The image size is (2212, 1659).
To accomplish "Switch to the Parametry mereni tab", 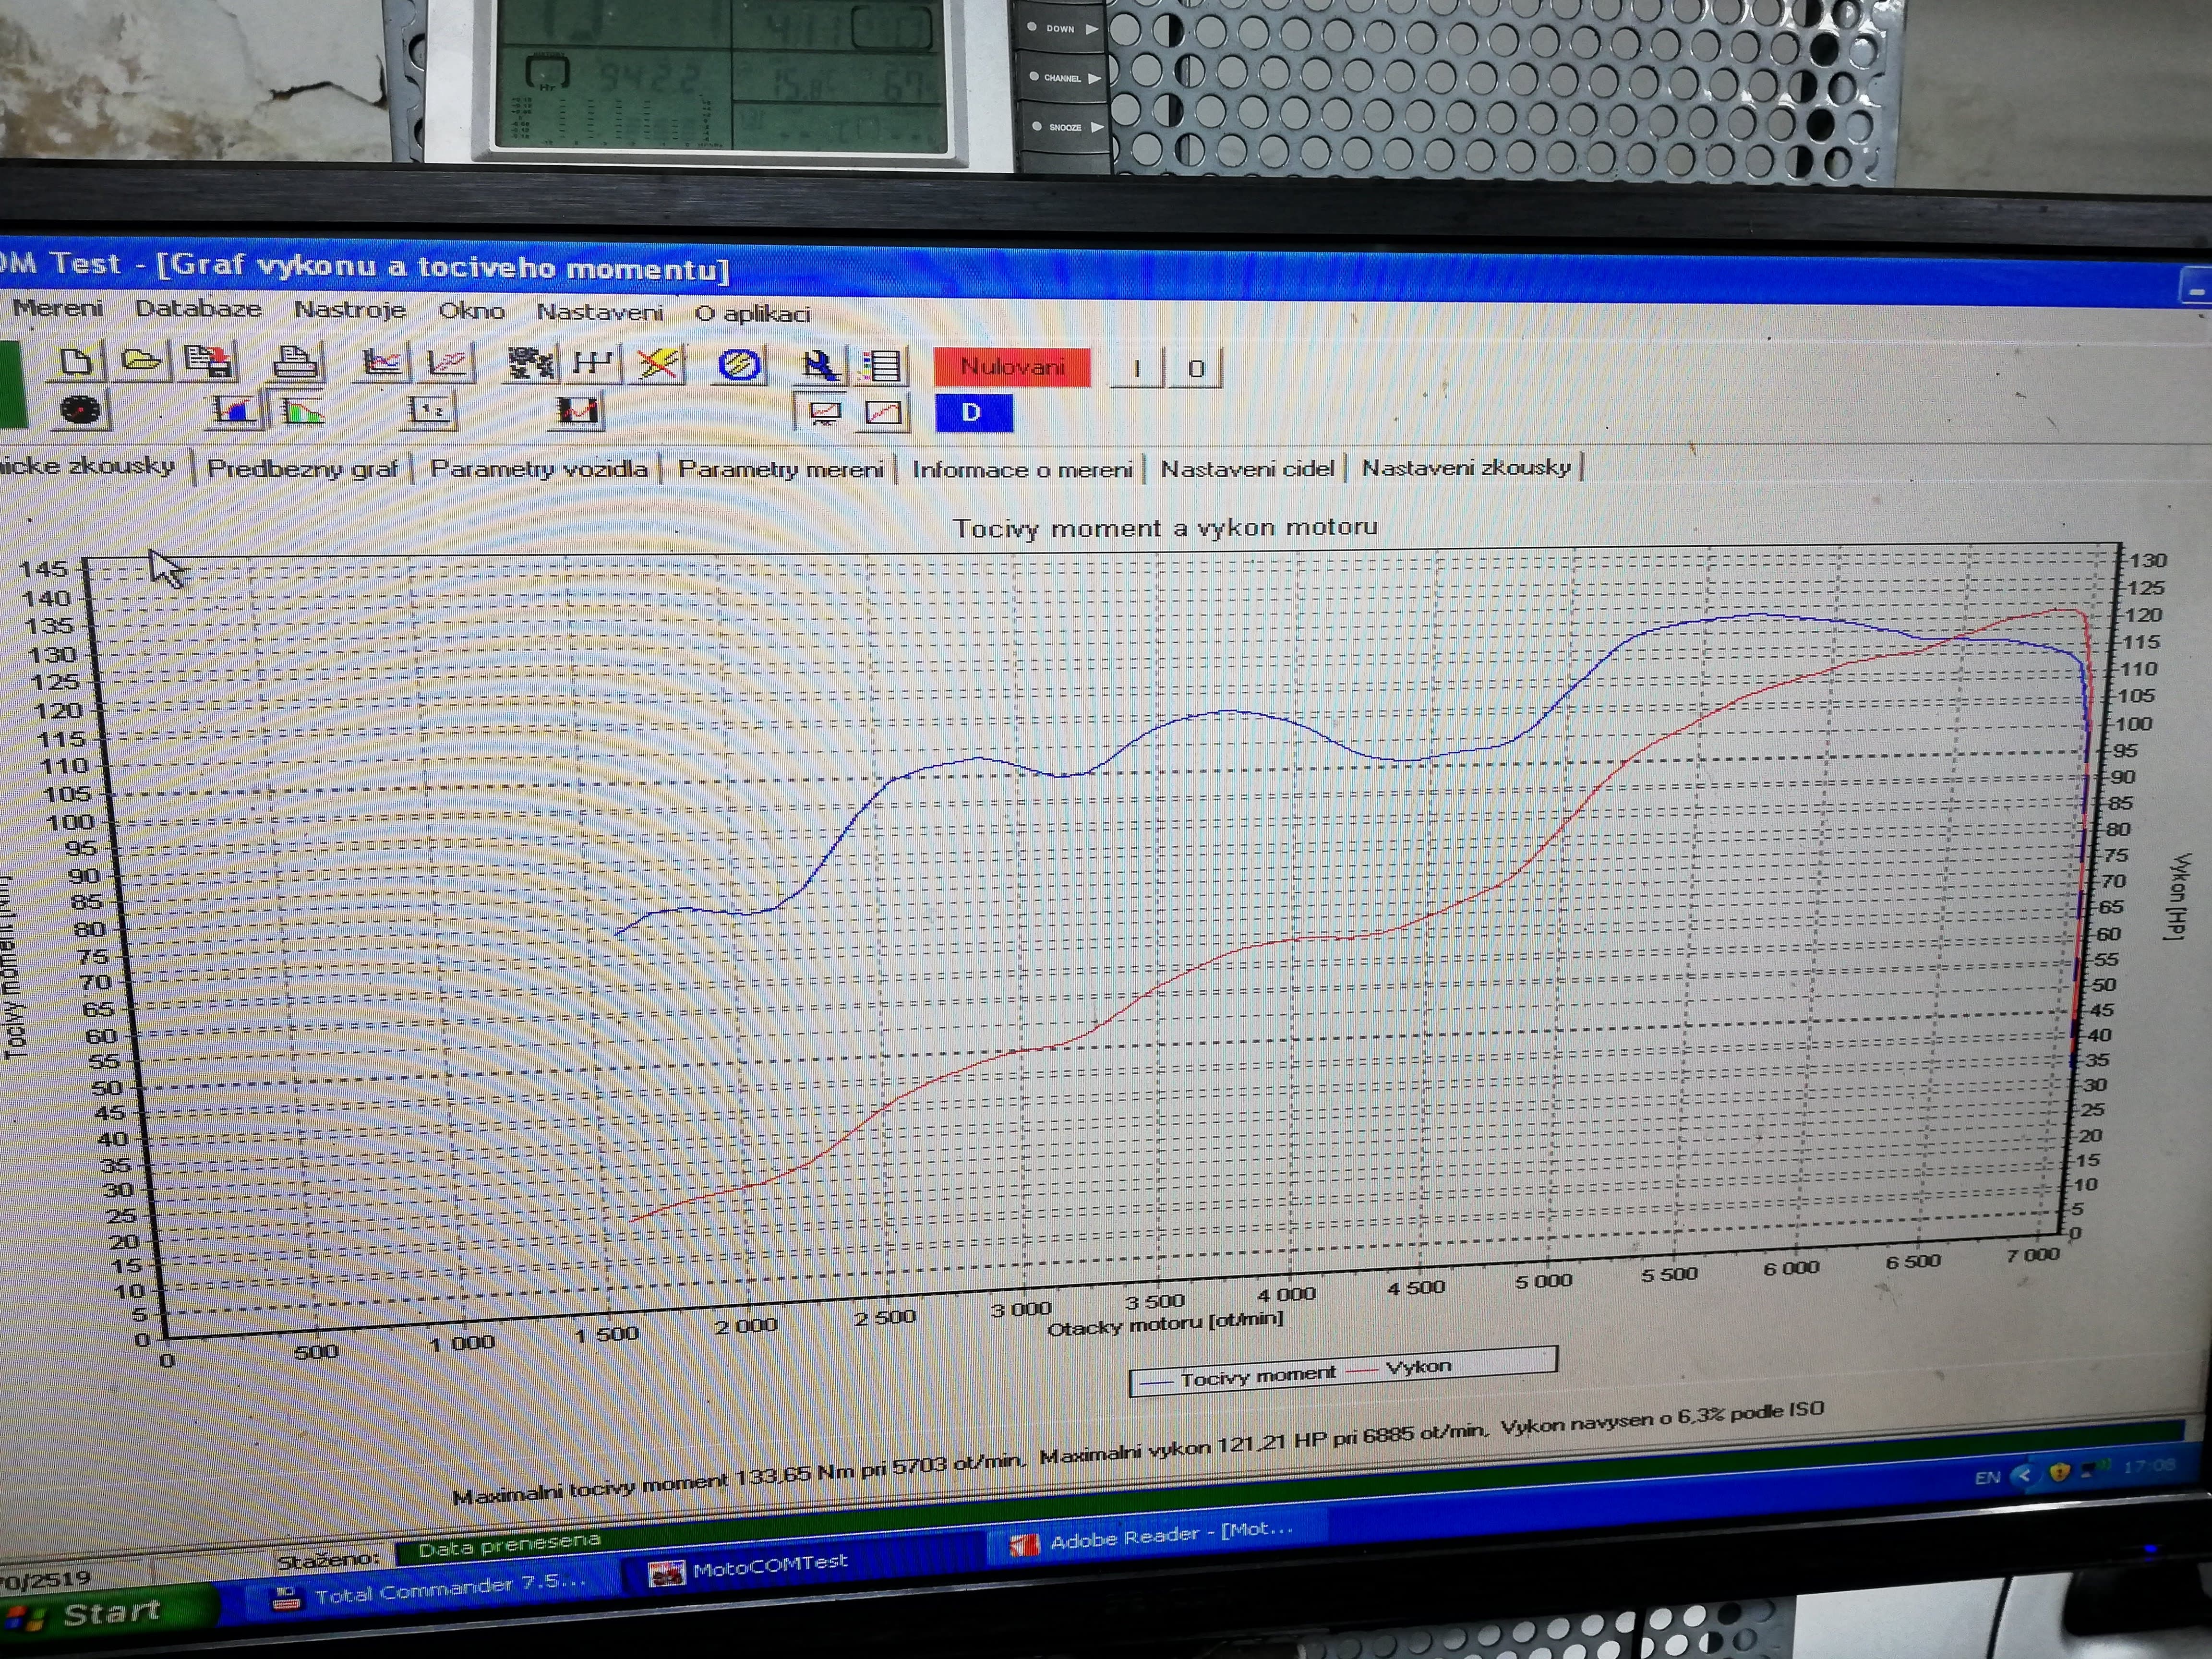I will (x=781, y=469).
